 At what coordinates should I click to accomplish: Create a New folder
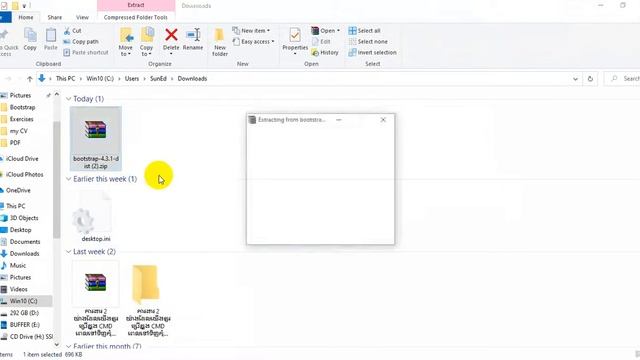pos(220,42)
